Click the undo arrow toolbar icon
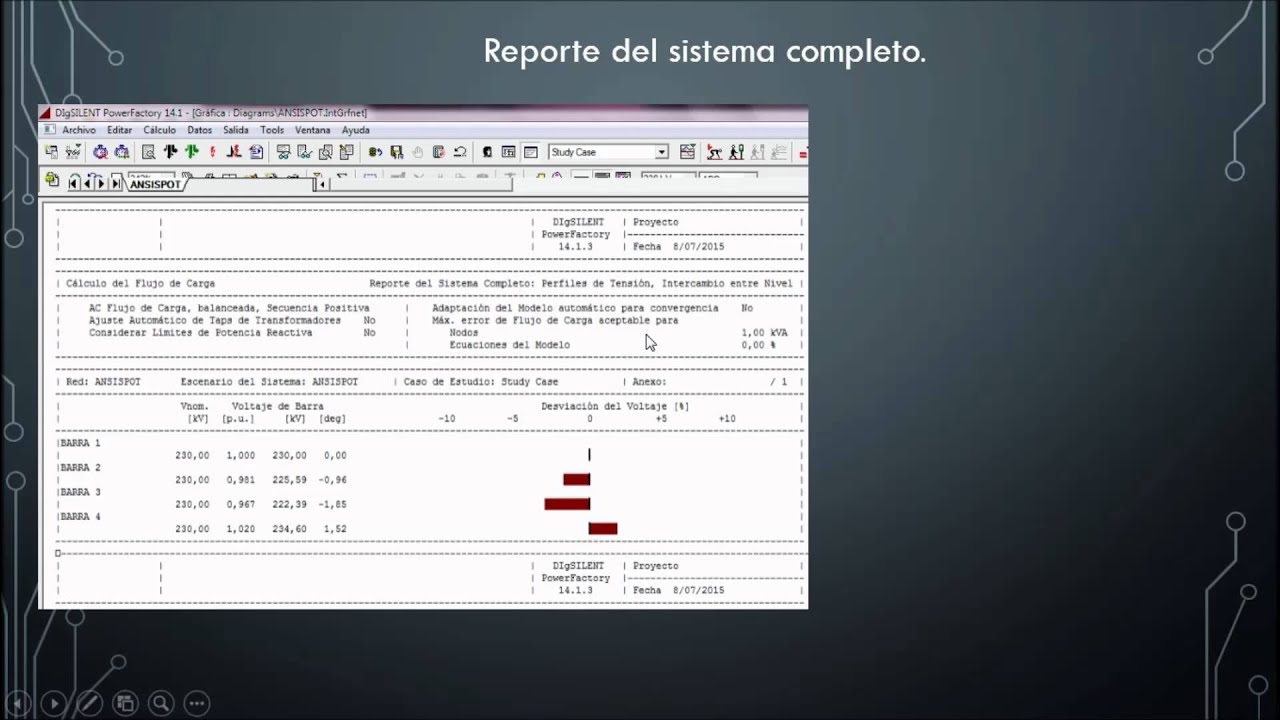 point(460,152)
